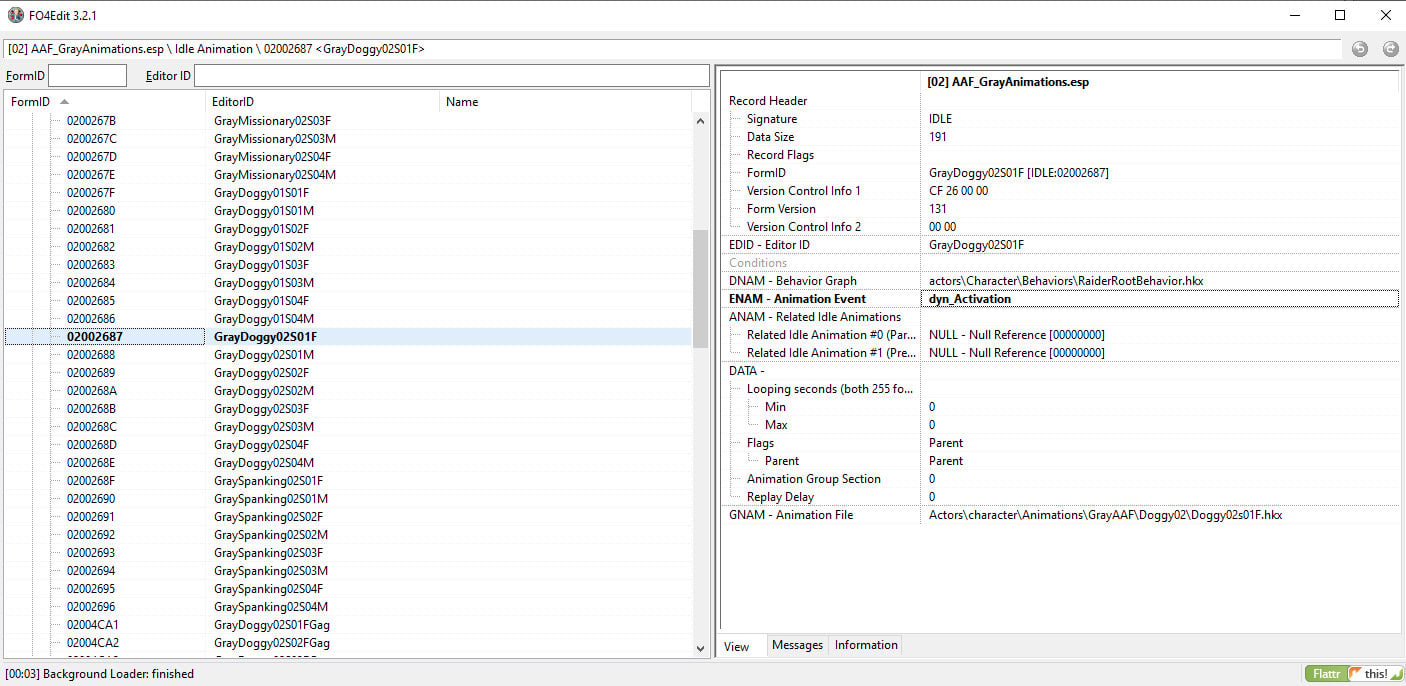This screenshot has height=686, width=1406.
Task: Select the Record Flags row
Action: (1061, 155)
